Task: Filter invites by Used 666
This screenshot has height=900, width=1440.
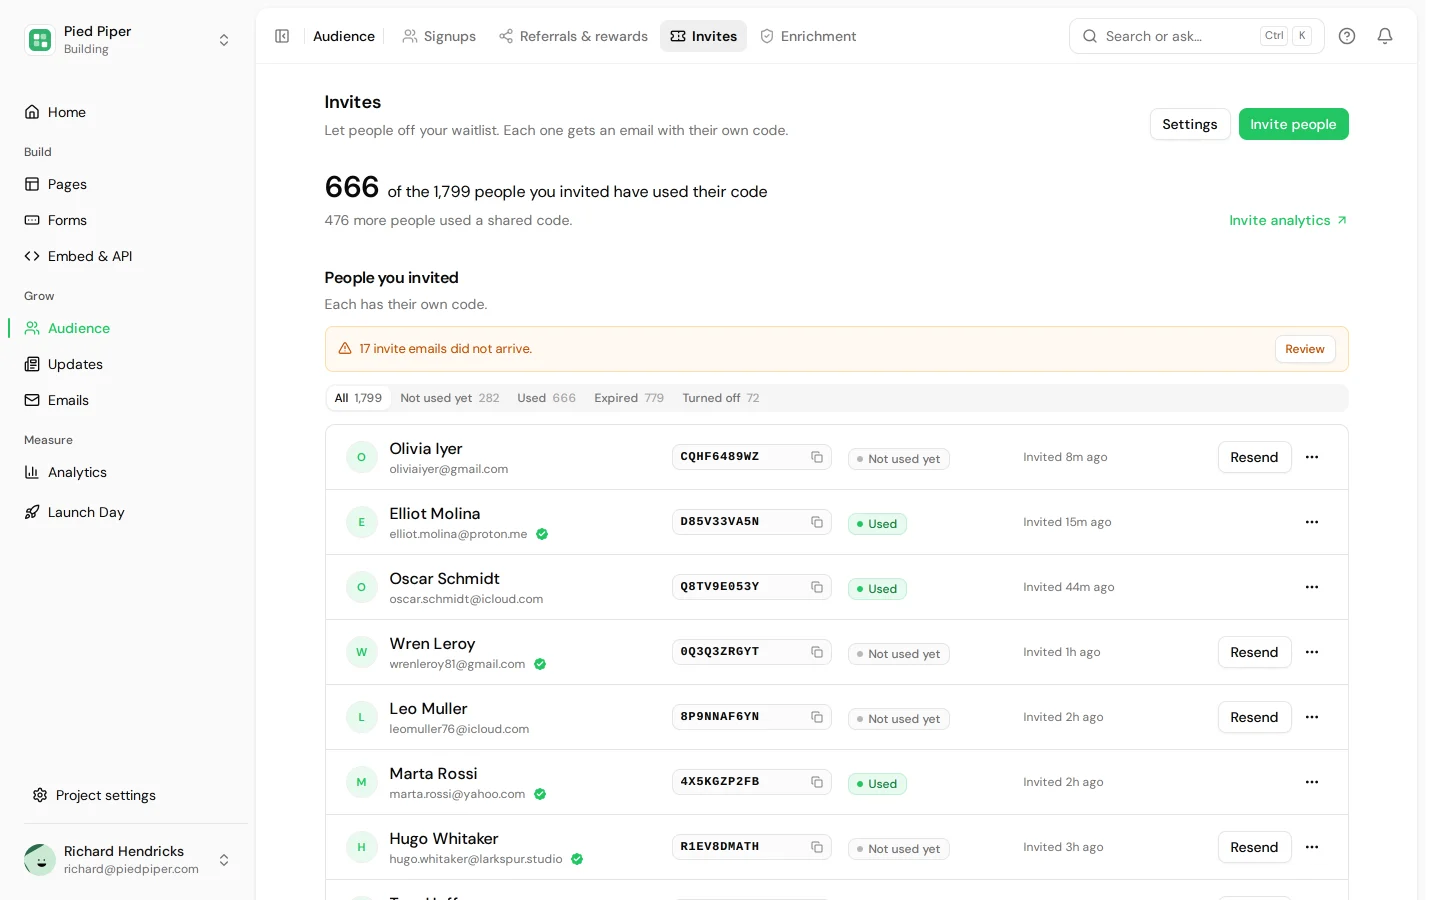Action: tap(546, 398)
